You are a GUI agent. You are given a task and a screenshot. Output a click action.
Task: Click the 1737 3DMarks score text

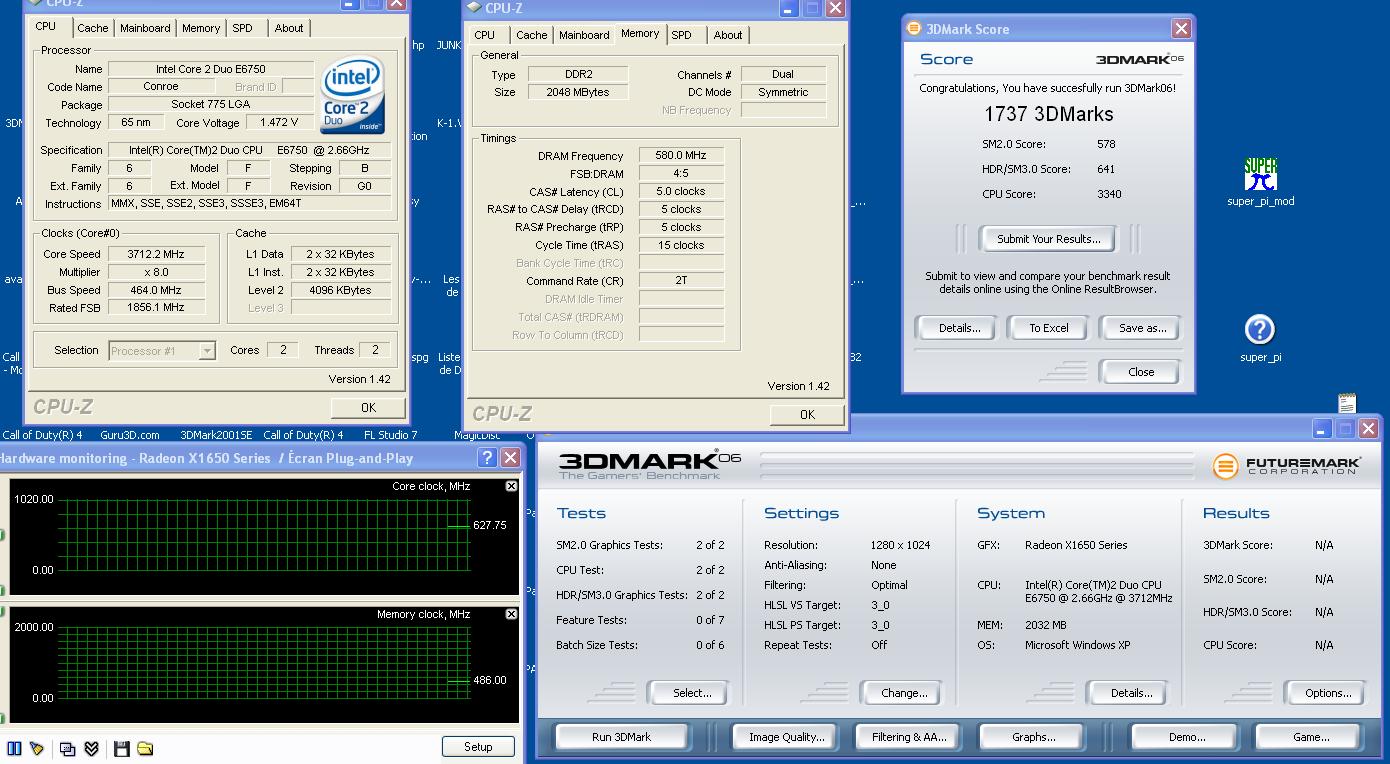[x=1048, y=114]
